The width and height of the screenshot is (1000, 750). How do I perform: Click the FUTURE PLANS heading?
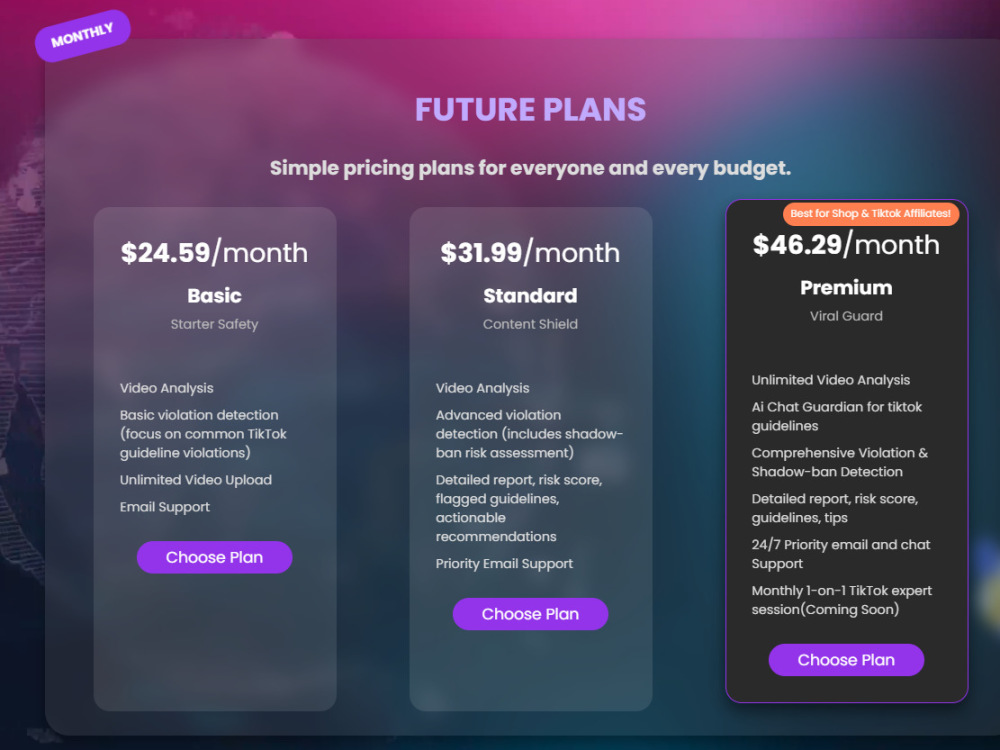531,110
